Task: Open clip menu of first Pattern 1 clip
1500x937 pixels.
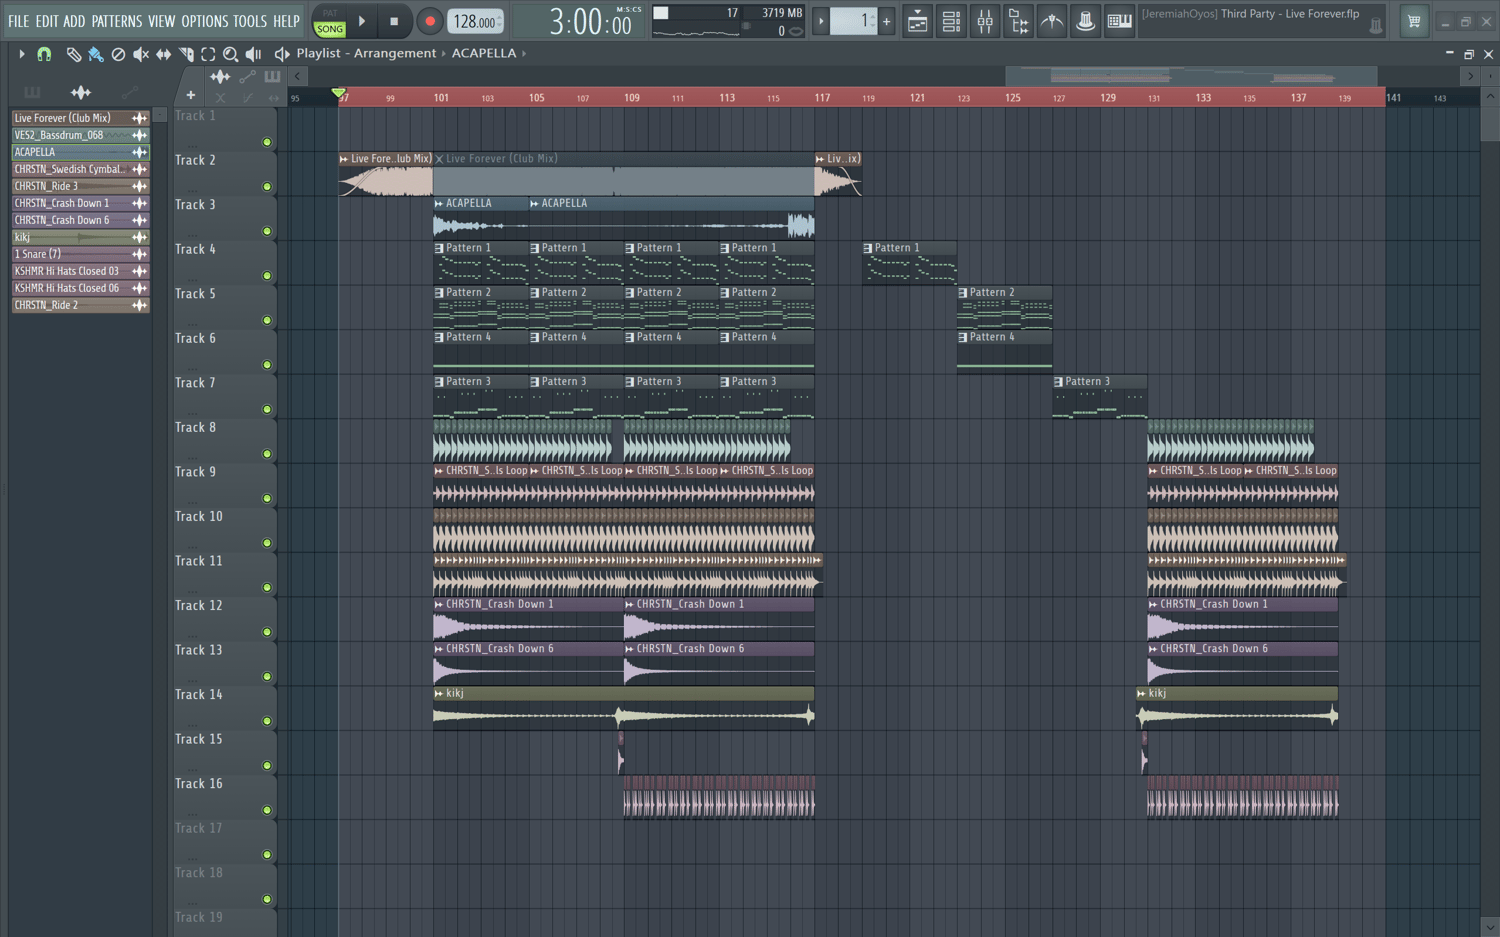Action: (x=439, y=248)
